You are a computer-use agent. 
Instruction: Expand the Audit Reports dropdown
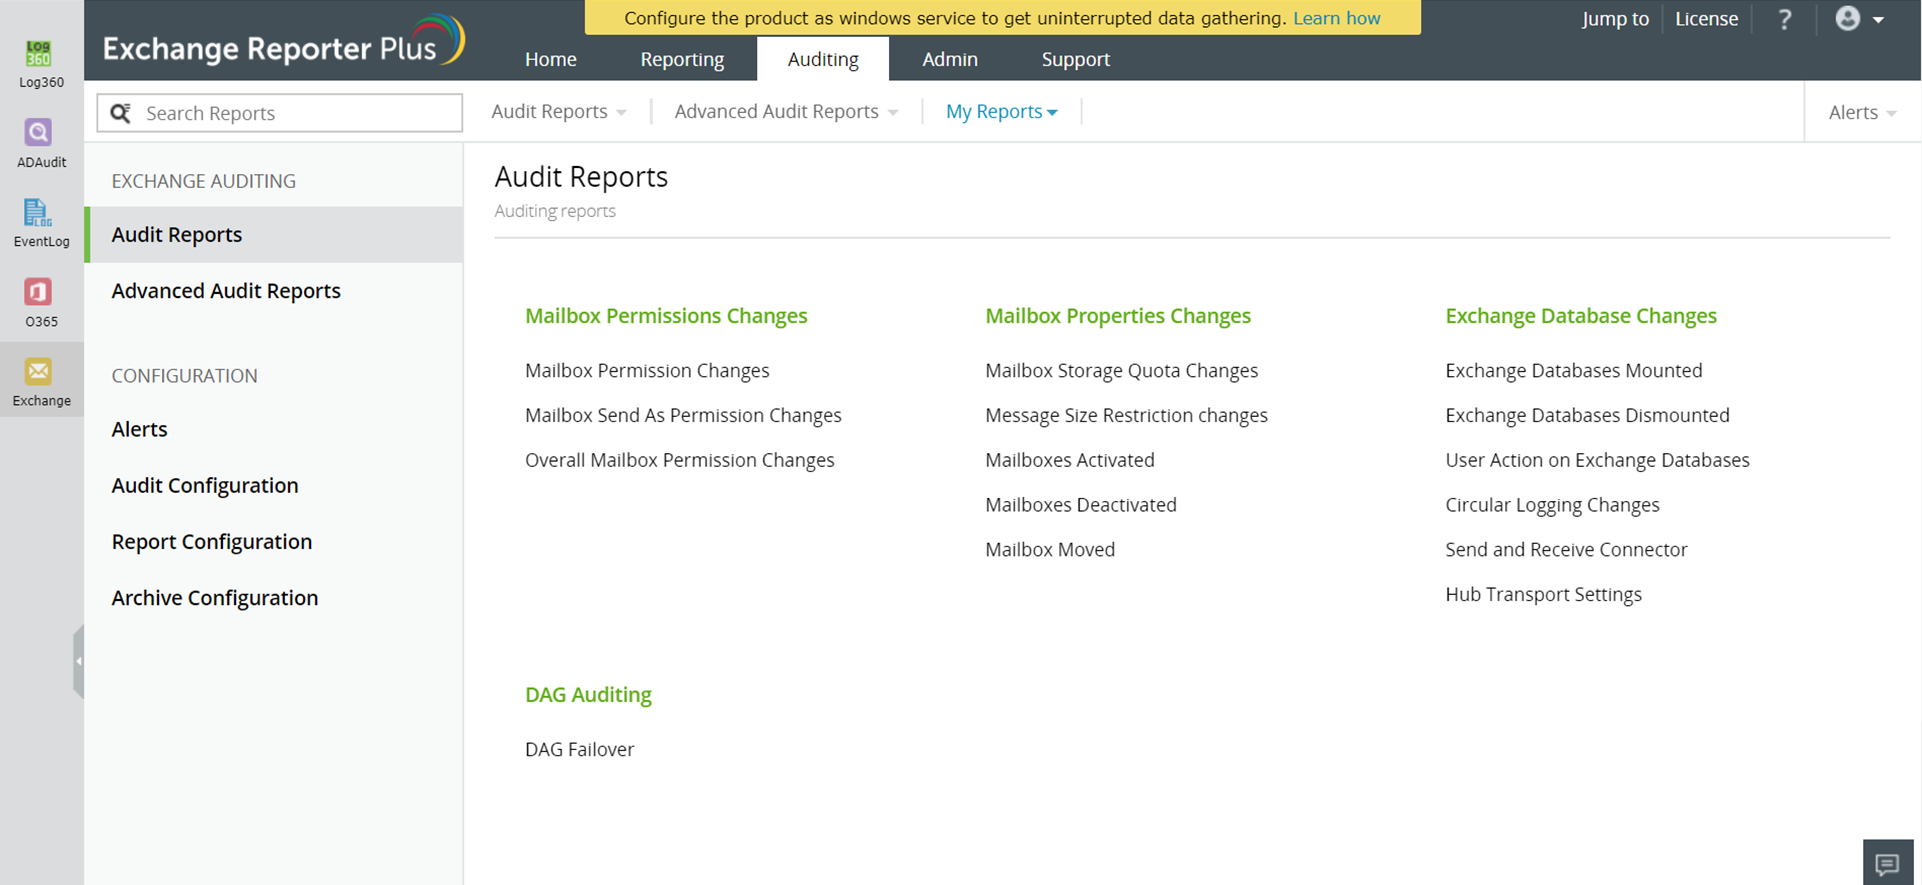pyautogui.click(x=558, y=112)
